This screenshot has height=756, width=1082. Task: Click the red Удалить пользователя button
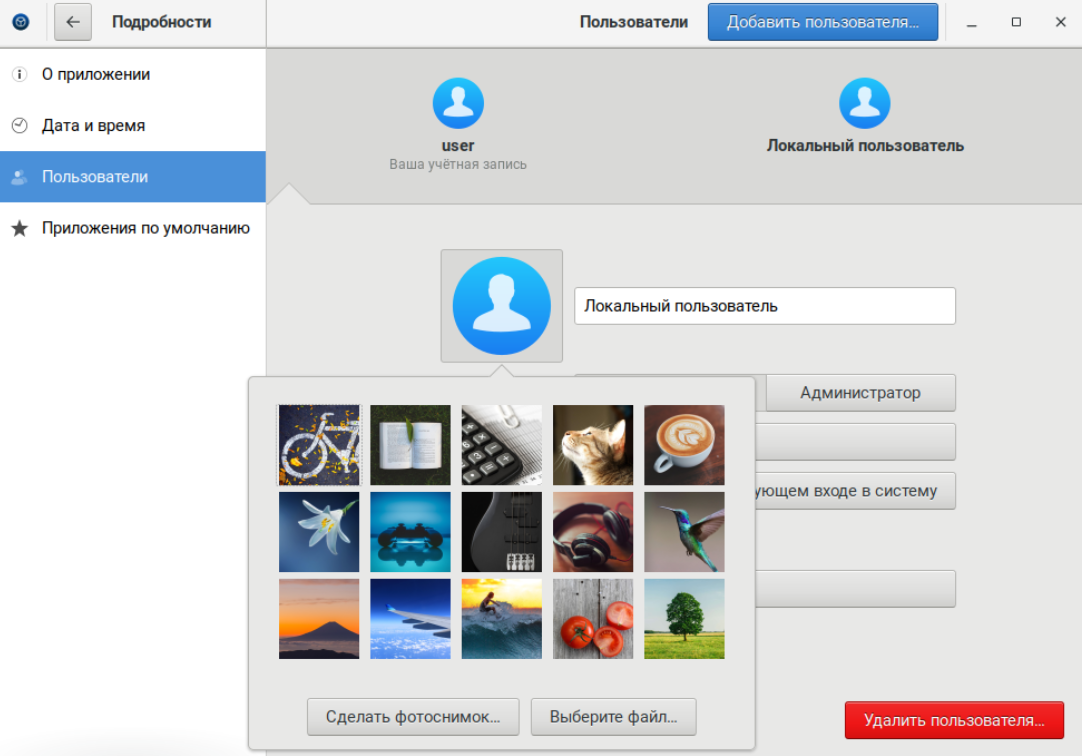[x=954, y=720]
